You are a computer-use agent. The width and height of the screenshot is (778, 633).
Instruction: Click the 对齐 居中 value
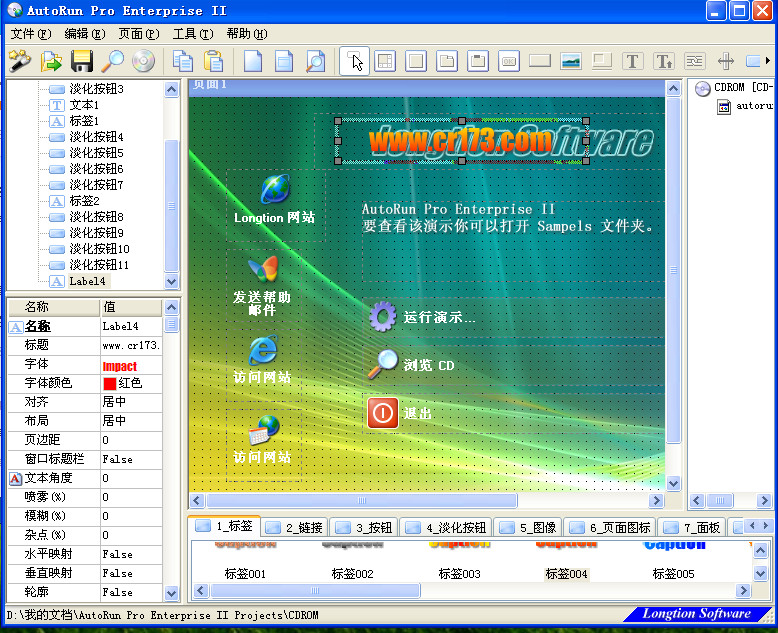131,402
